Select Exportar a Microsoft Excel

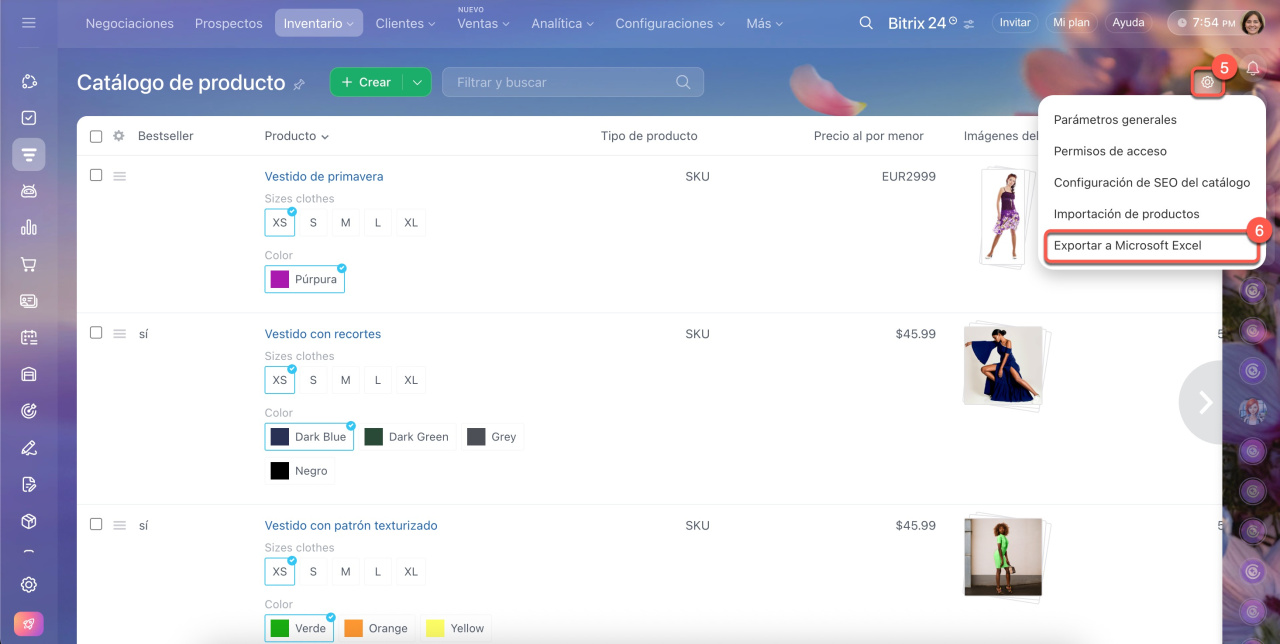[x=1127, y=245]
